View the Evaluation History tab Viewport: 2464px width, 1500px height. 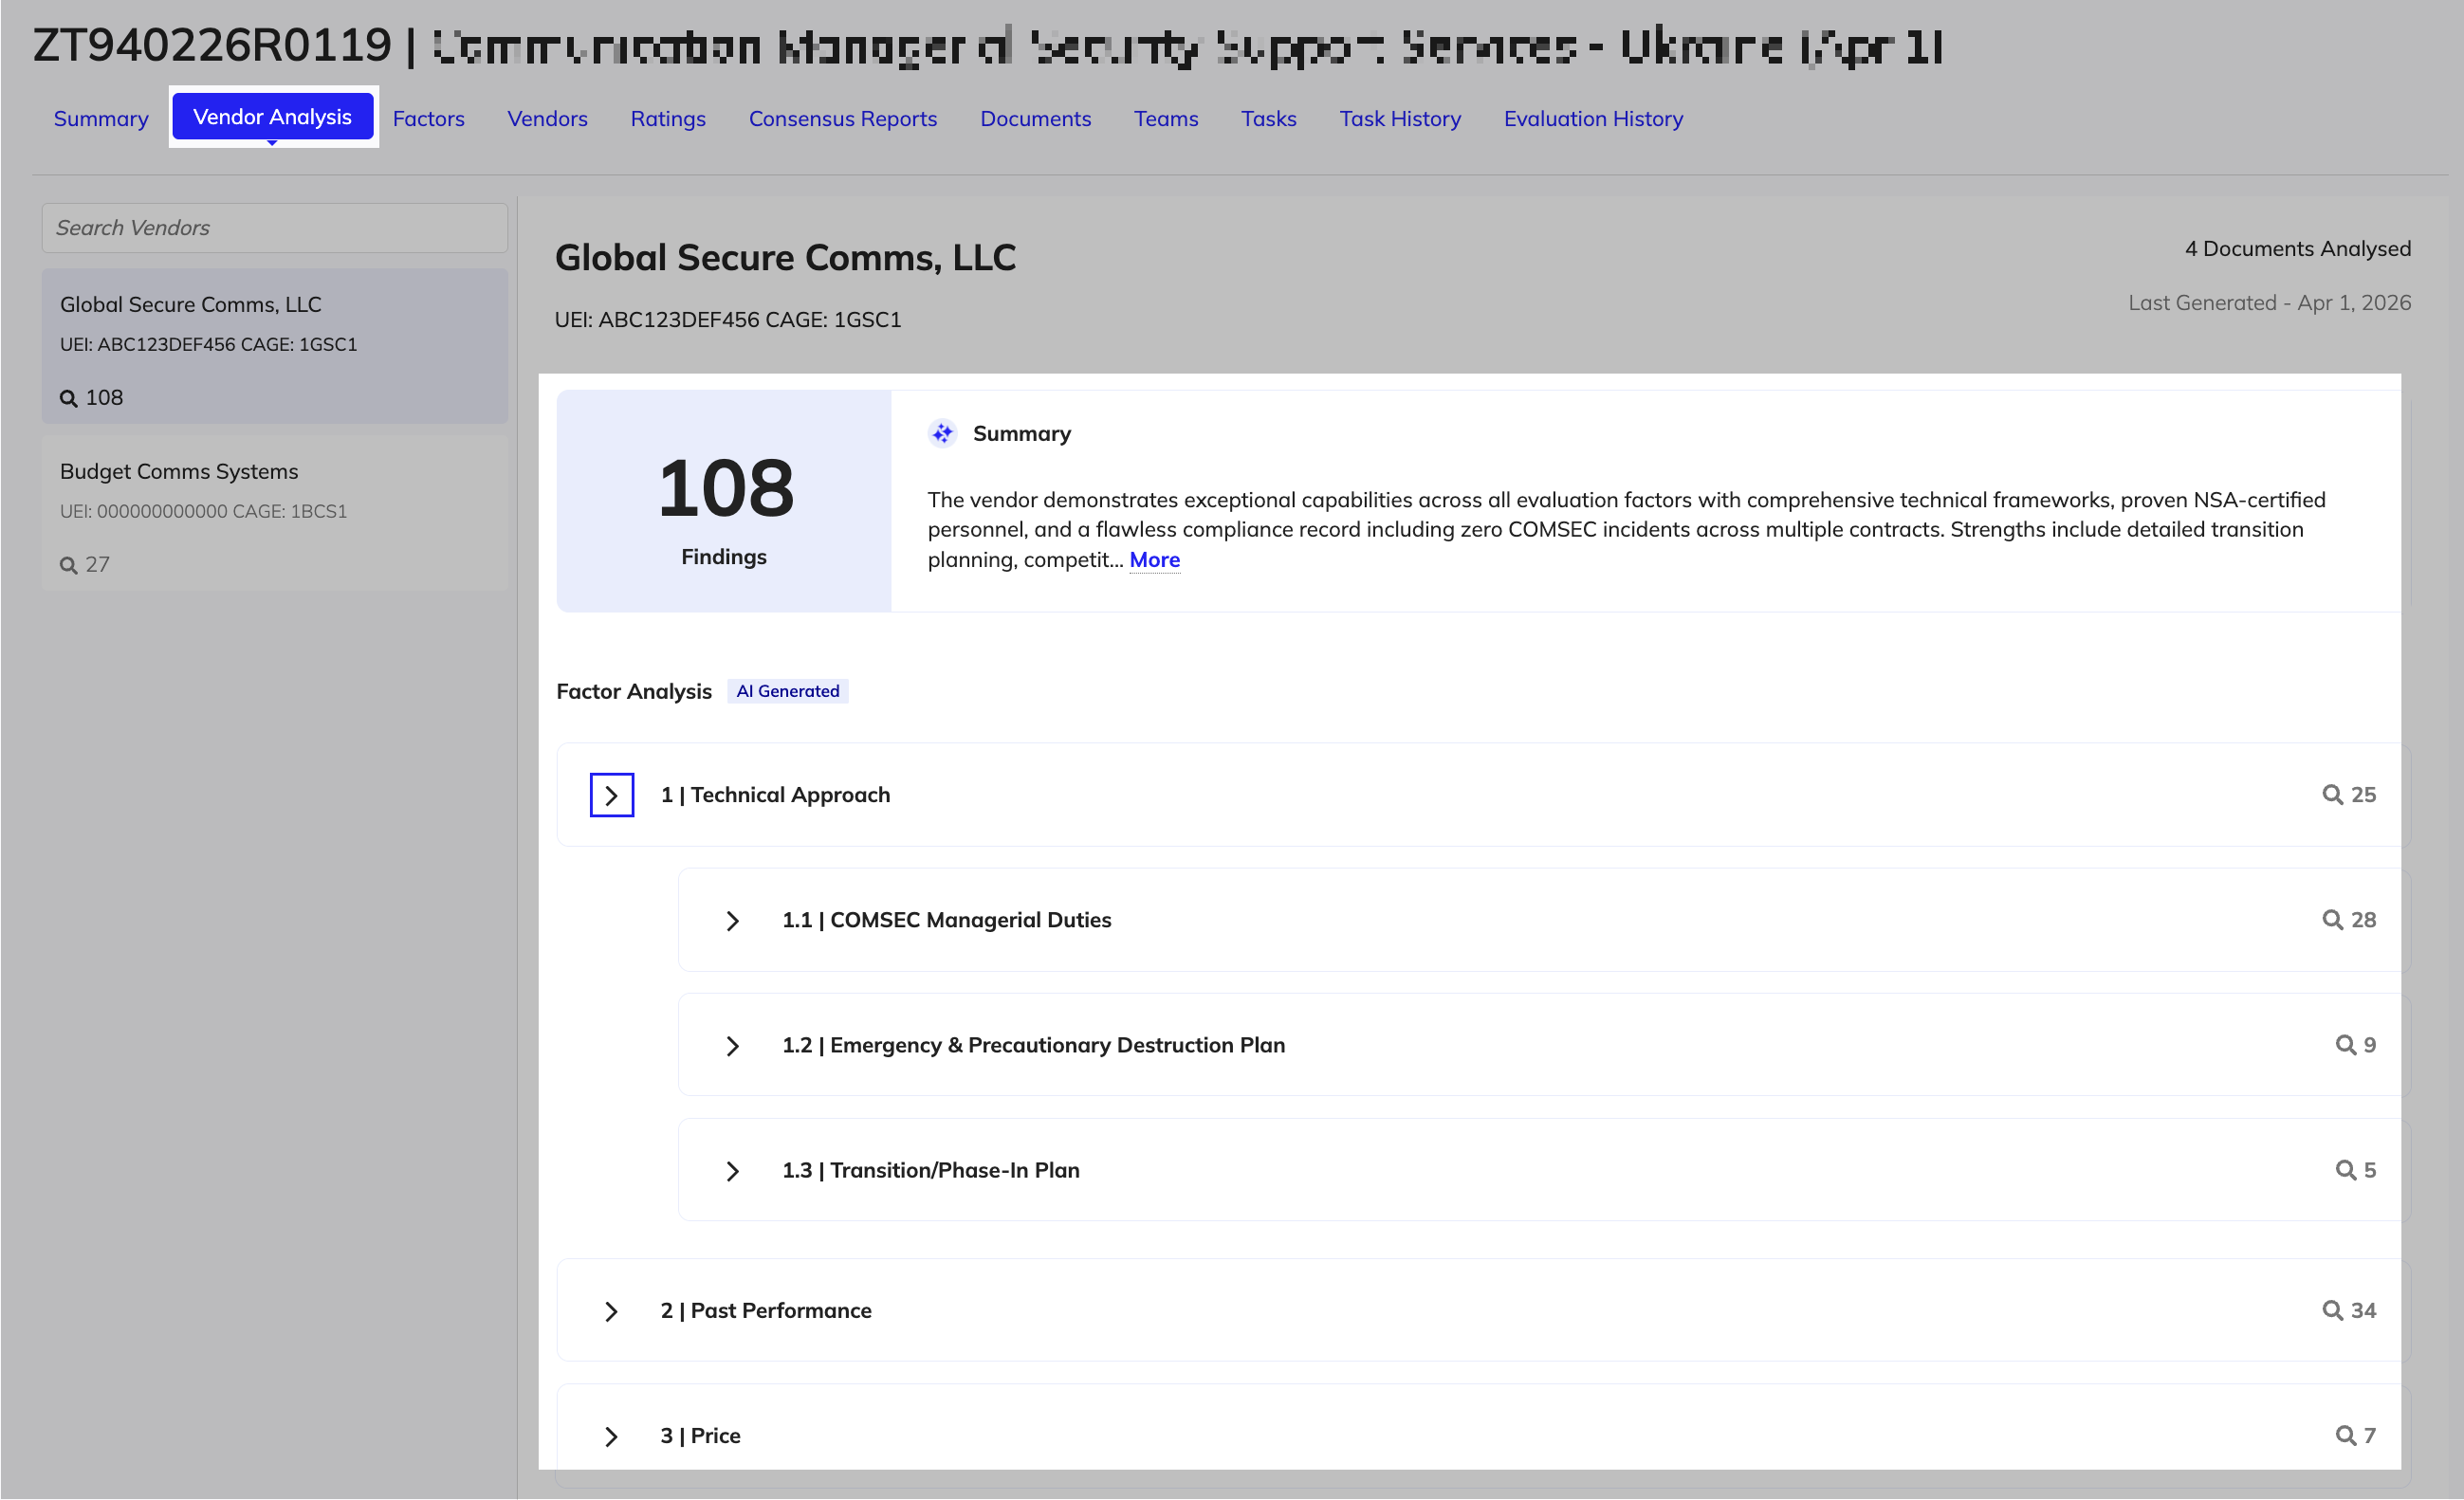1593,118
